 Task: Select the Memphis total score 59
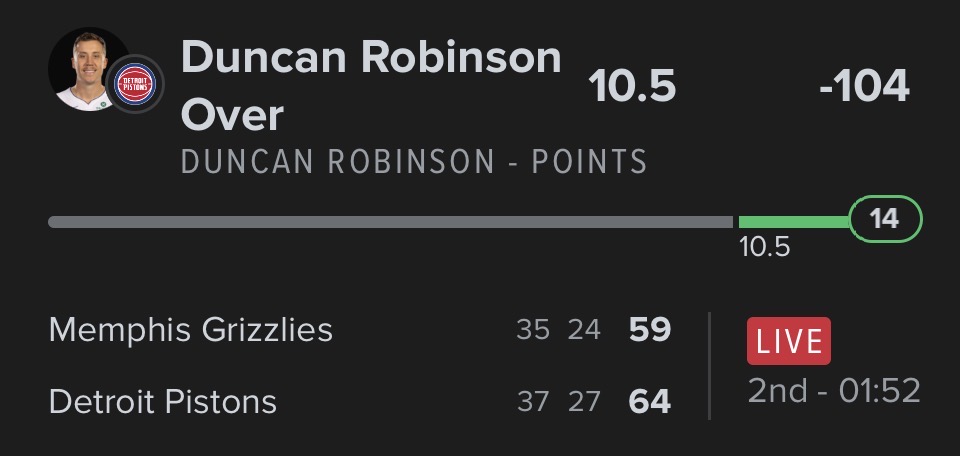(650, 330)
